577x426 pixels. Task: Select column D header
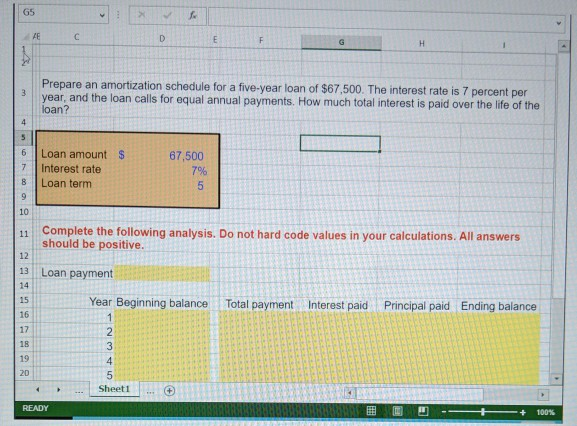pos(162,38)
